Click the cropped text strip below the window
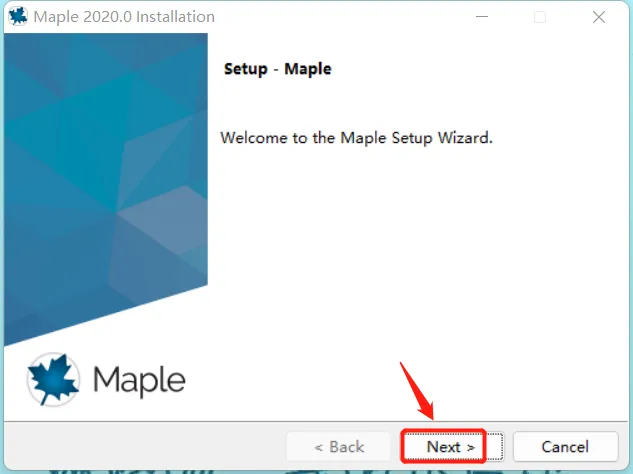 point(316,472)
